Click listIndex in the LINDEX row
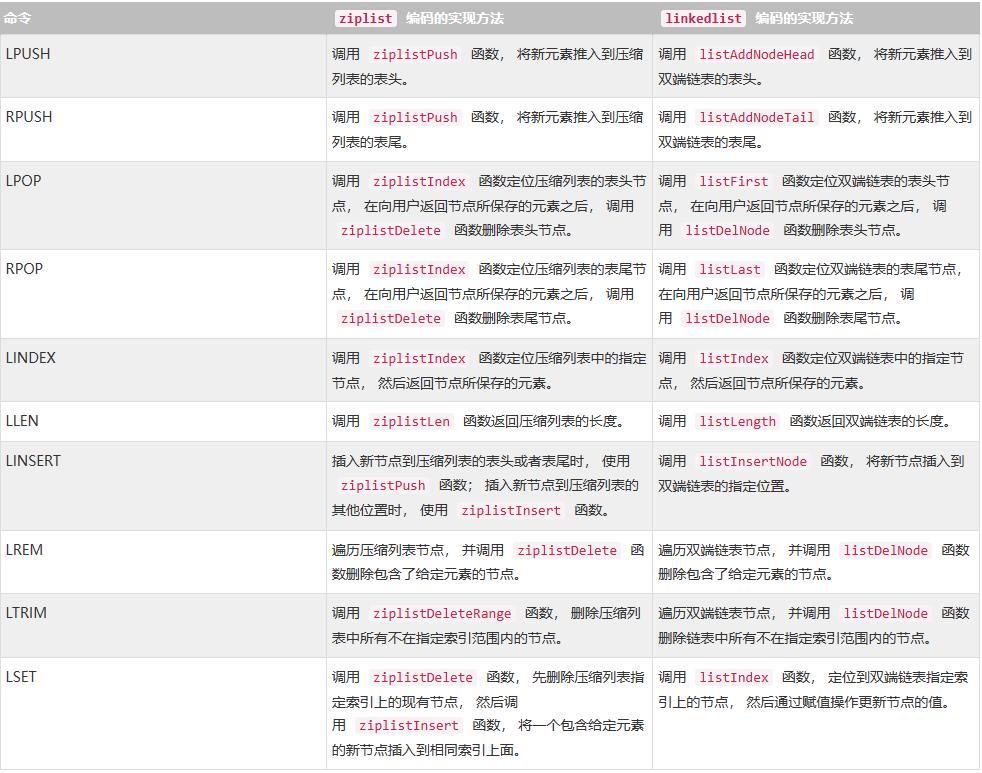The image size is (982, 773). pos(733,358)
